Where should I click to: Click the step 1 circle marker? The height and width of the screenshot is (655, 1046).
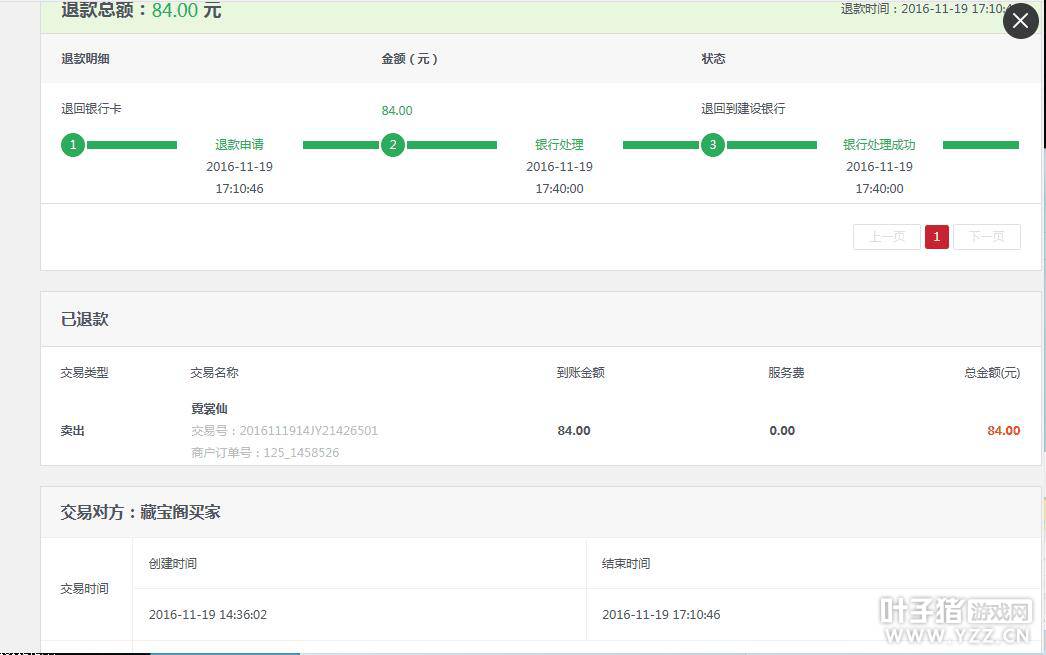click(72, 145)
